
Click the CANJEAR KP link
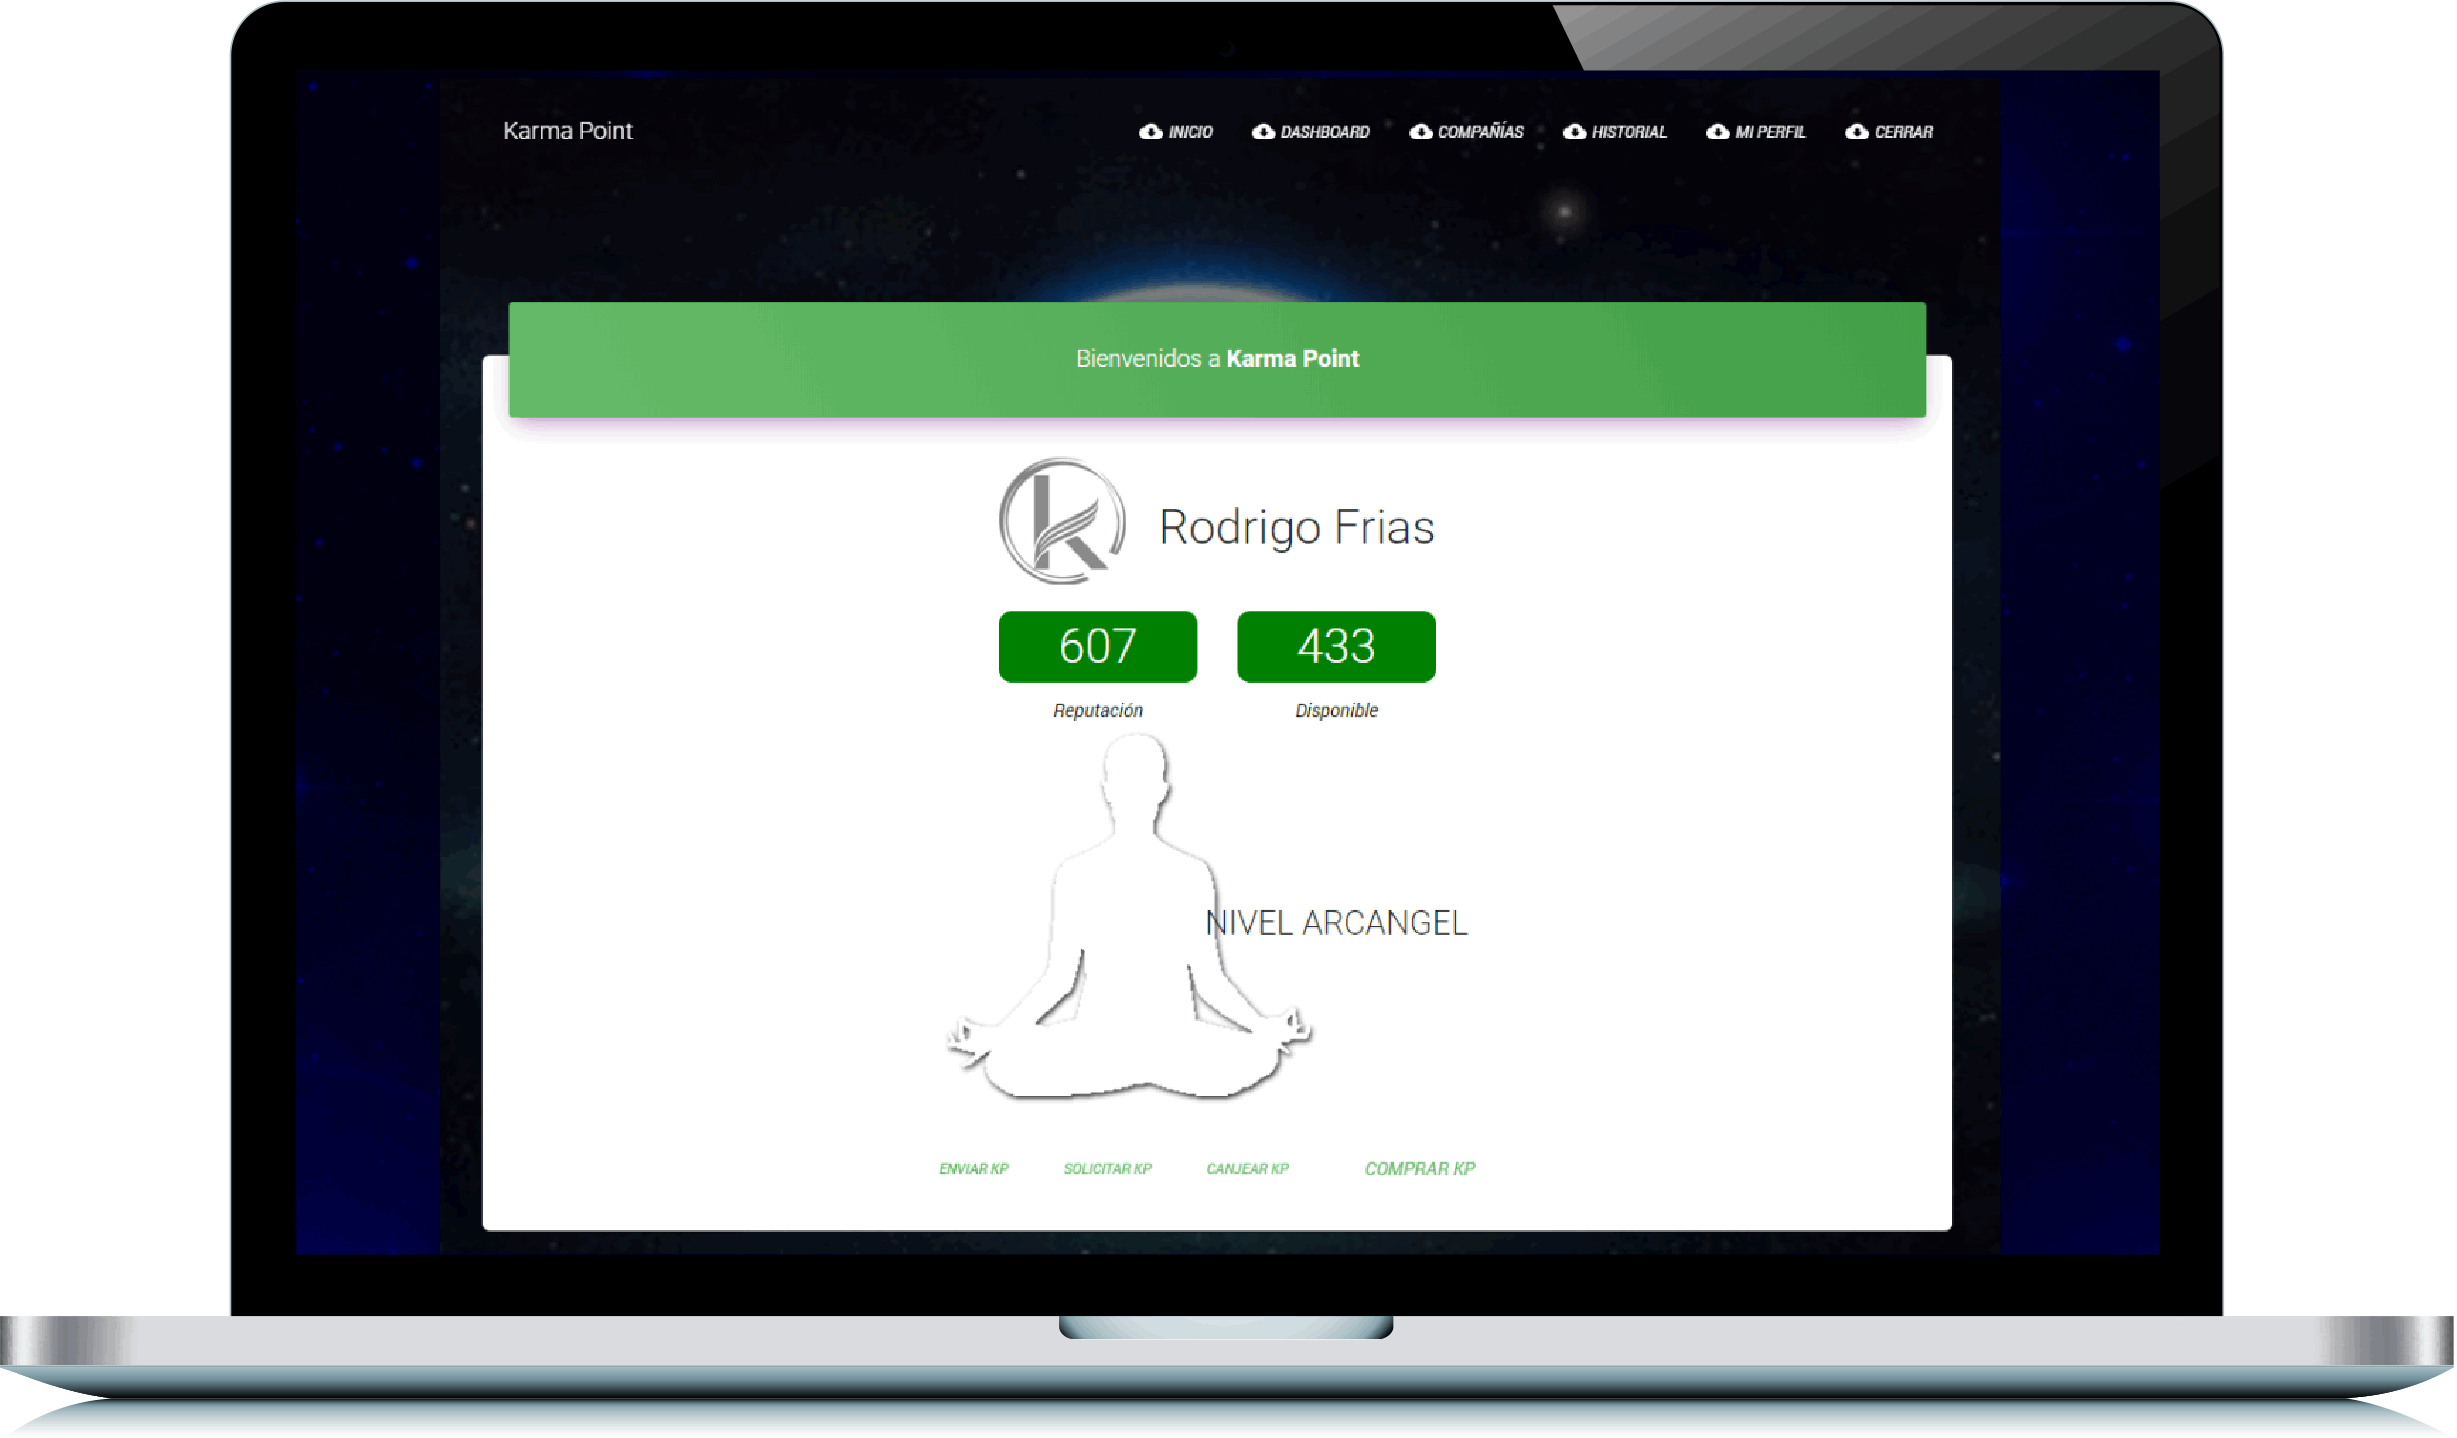point(1247,1169)
